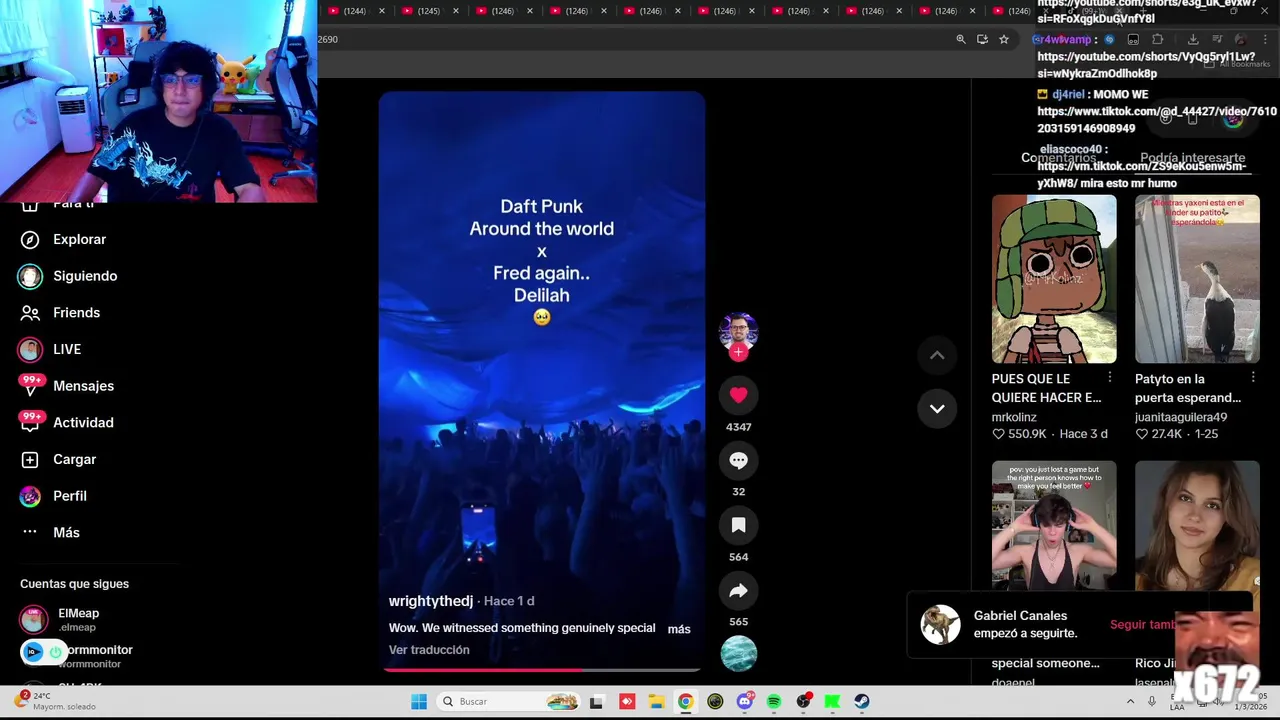The height and width of the screenshot is (720, 1280).
Task: Open Discord in the taskbar
Action: pos(744,701)
